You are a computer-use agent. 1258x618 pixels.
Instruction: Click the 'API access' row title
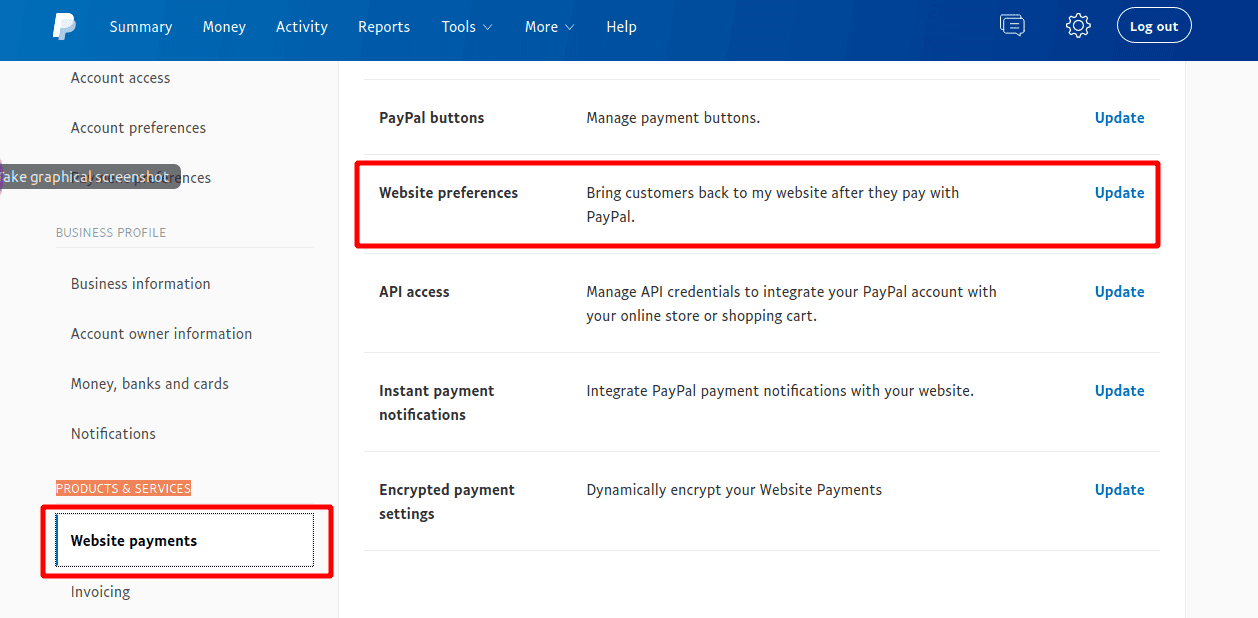414,292
